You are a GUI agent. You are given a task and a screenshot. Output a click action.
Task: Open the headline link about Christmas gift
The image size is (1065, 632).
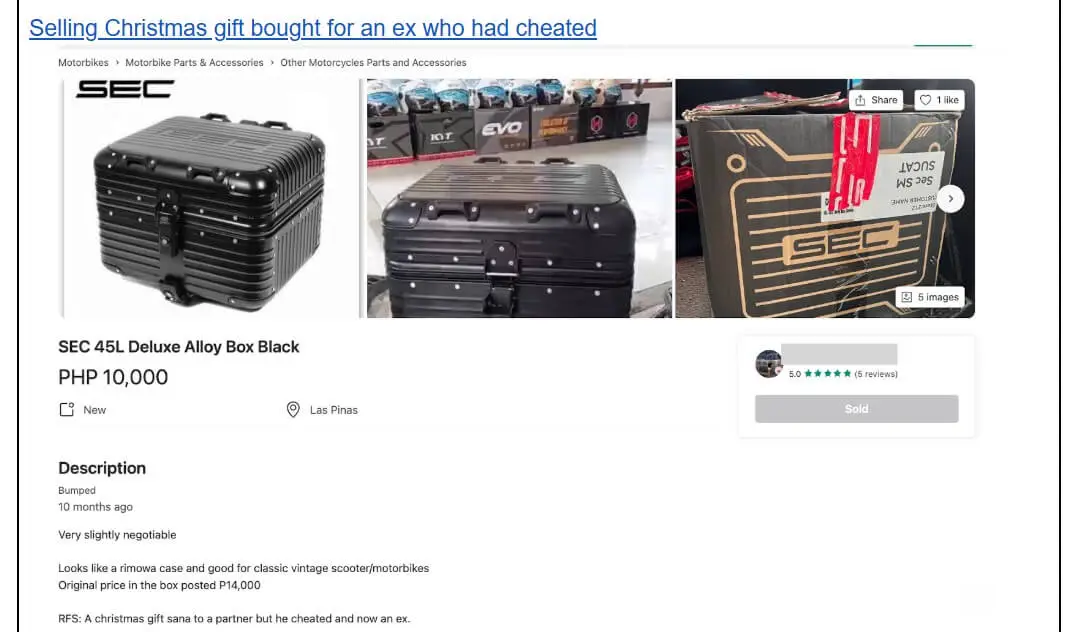pyautogui.click(x=312, y=28)
